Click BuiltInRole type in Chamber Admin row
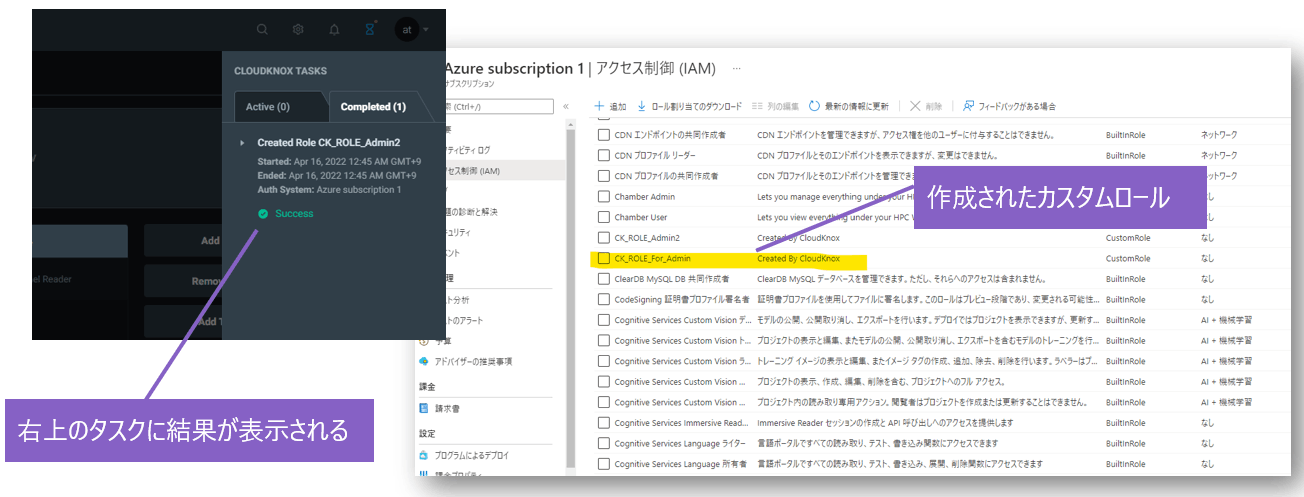1304x497 pixels. coord(1126,197)
